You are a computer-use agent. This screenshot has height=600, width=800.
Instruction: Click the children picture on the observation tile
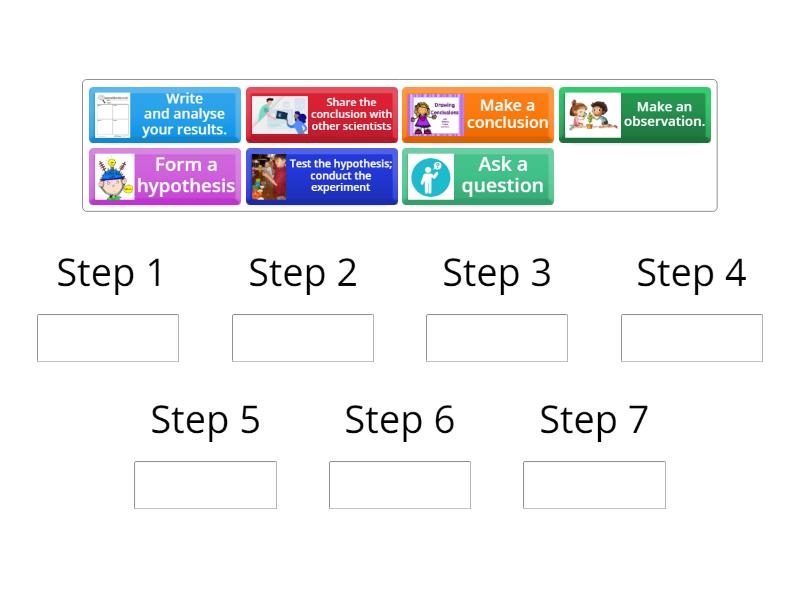pyautogui.click(x=593, y=115)
